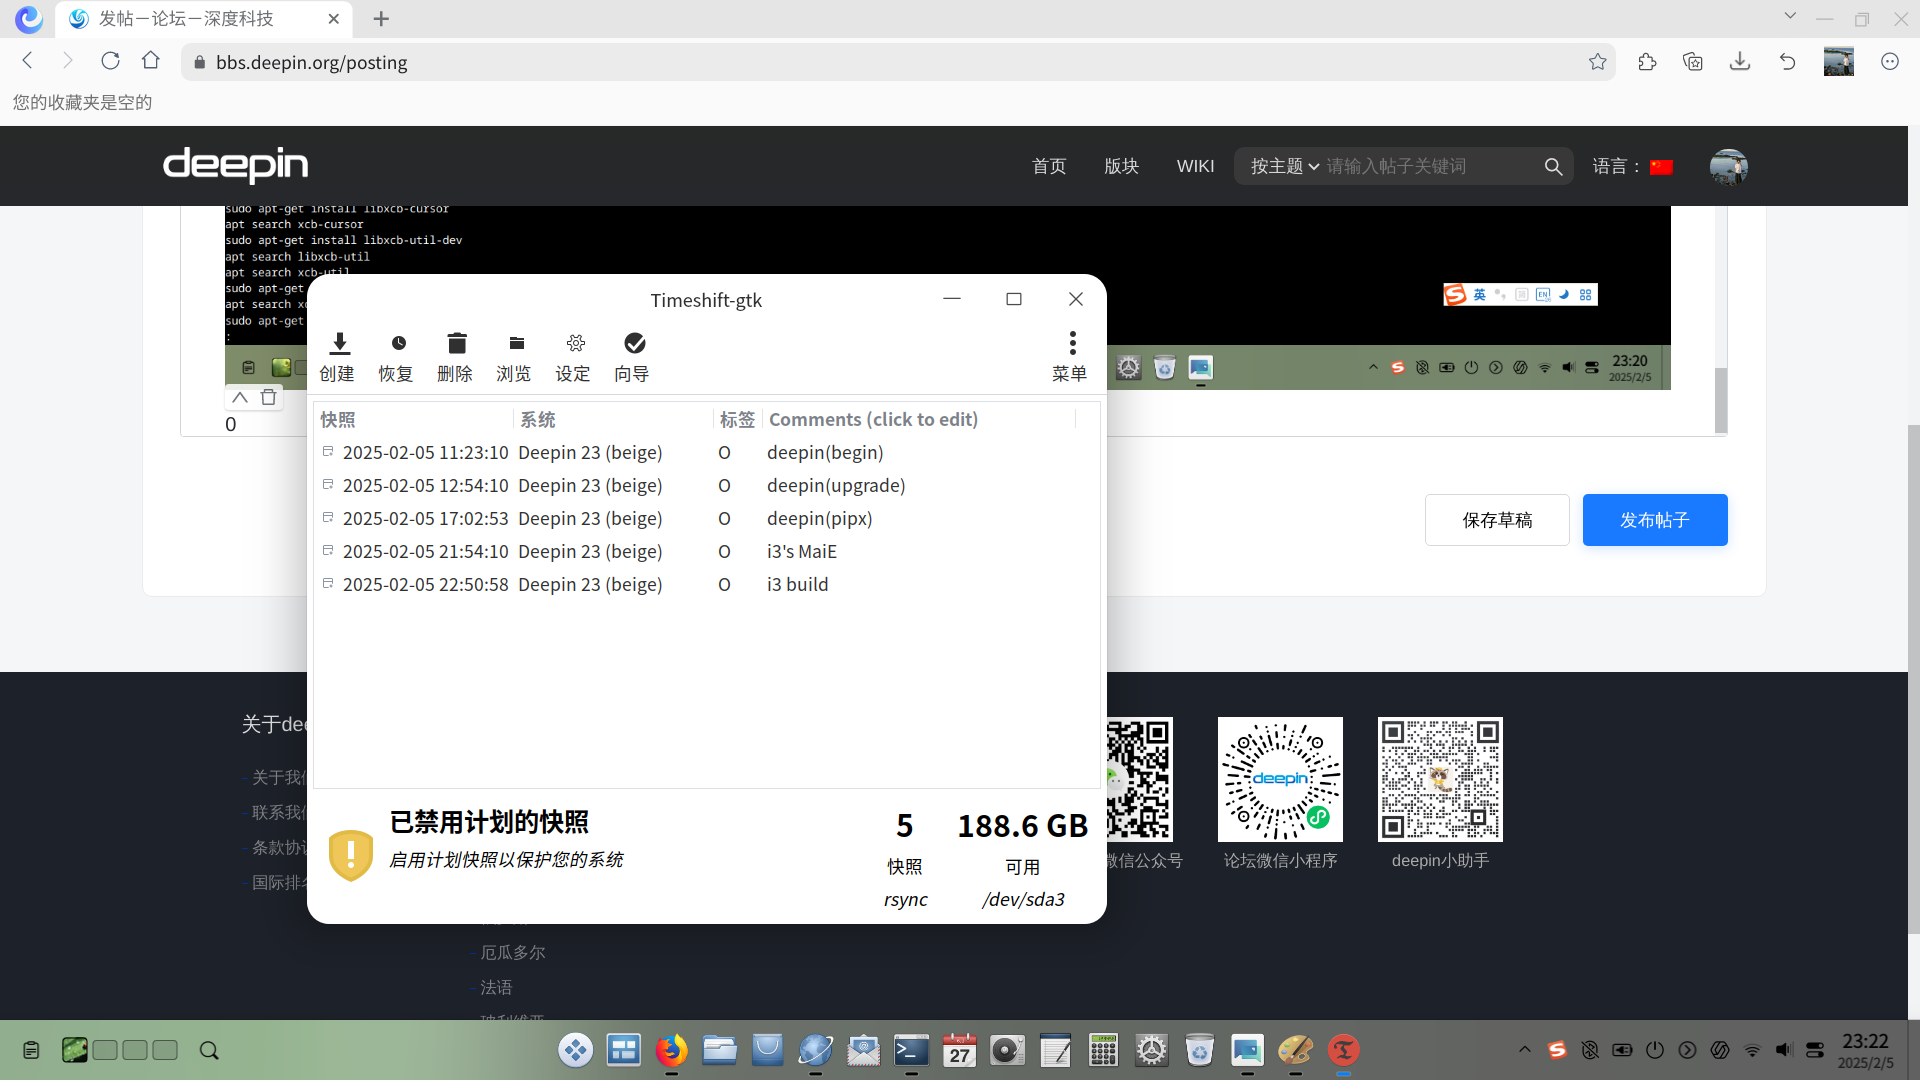Open the Browse snapshot folder icon
1920x1080 pixels.
coord(516,344)
